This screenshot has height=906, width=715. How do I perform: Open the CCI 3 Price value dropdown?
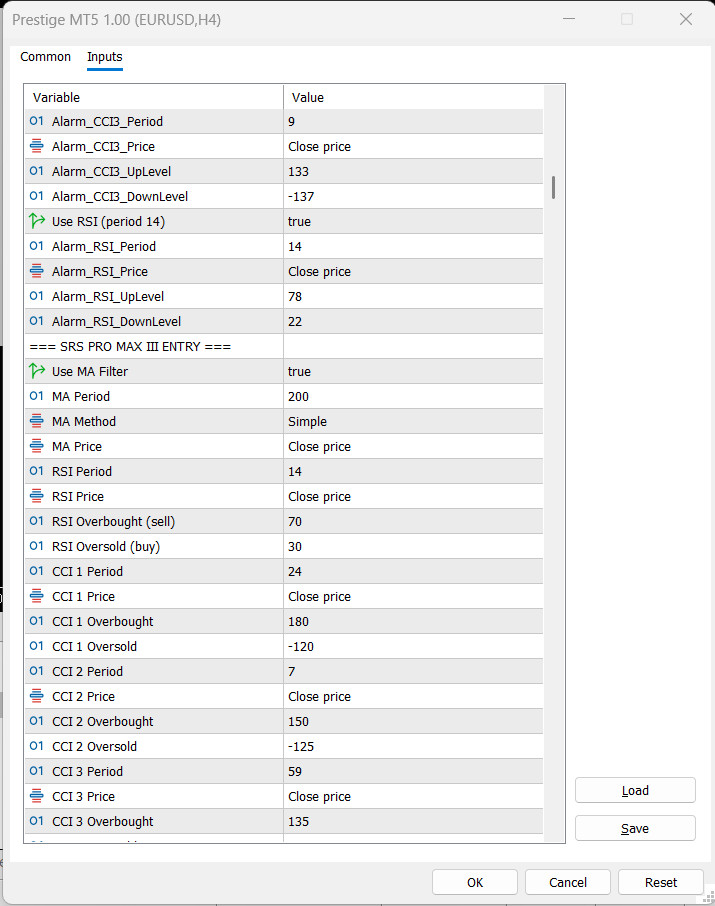(x=413, y=796)
